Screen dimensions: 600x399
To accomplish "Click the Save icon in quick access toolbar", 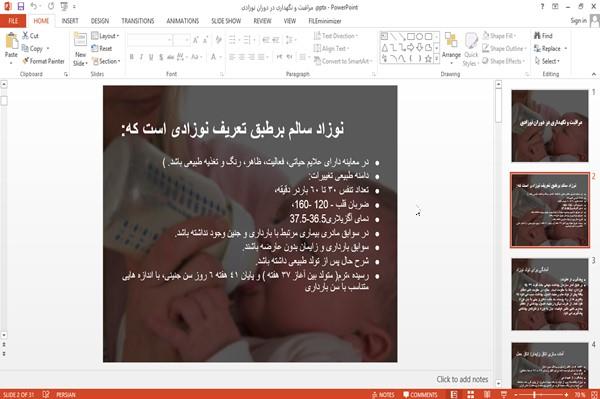I will [x=21, y=6].
